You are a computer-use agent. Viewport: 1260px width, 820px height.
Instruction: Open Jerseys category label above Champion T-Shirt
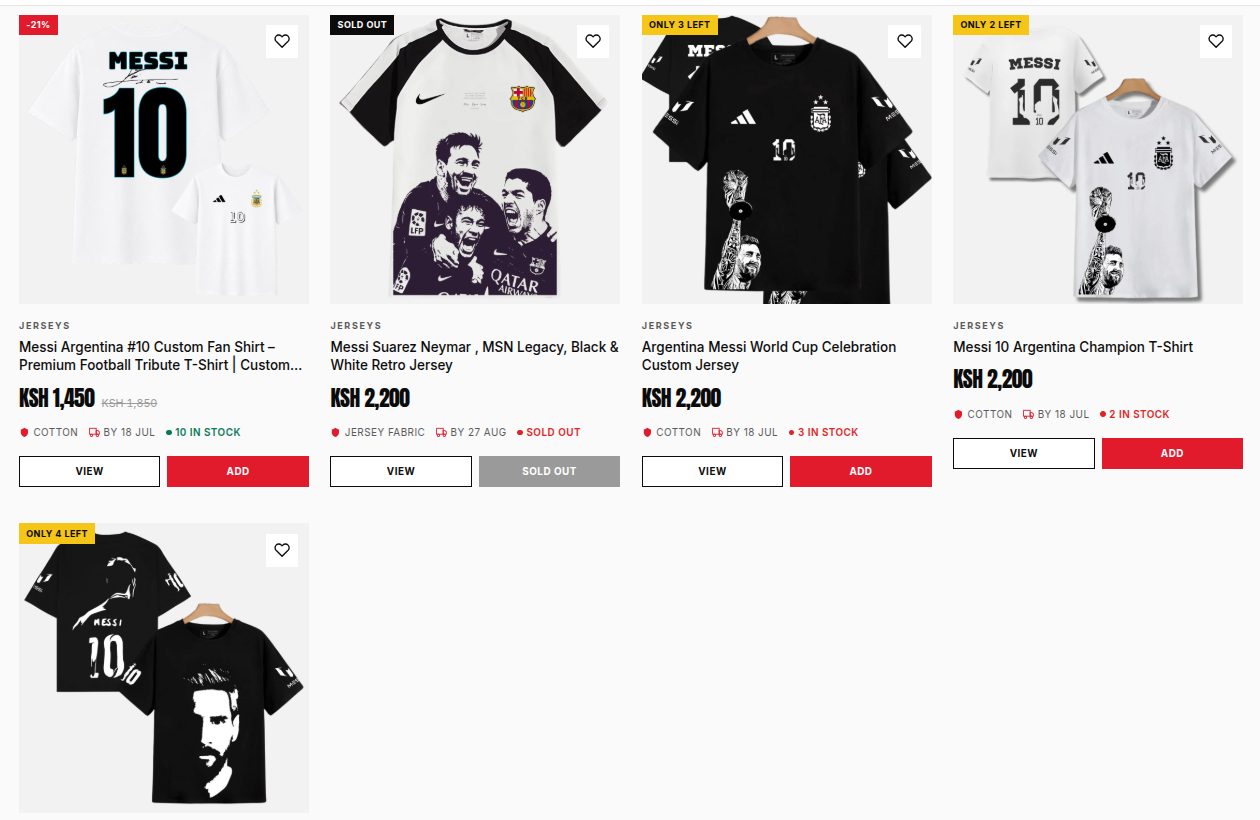pos(977,325)
